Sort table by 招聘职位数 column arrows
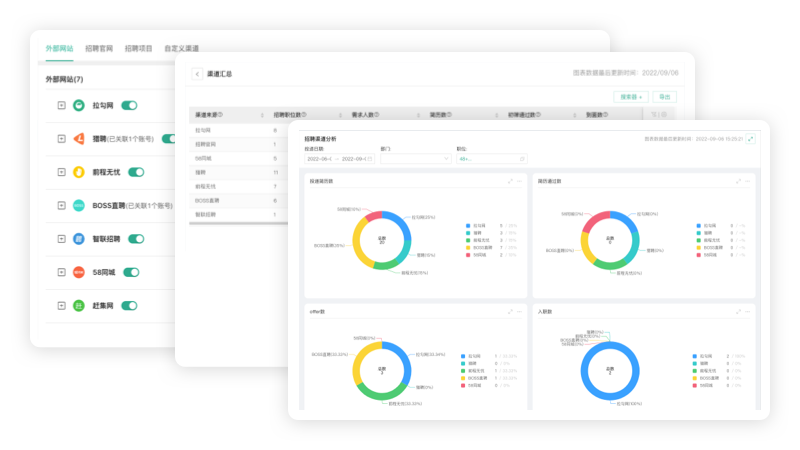This screenshot has width=800, height=450. tap(340, 115)
